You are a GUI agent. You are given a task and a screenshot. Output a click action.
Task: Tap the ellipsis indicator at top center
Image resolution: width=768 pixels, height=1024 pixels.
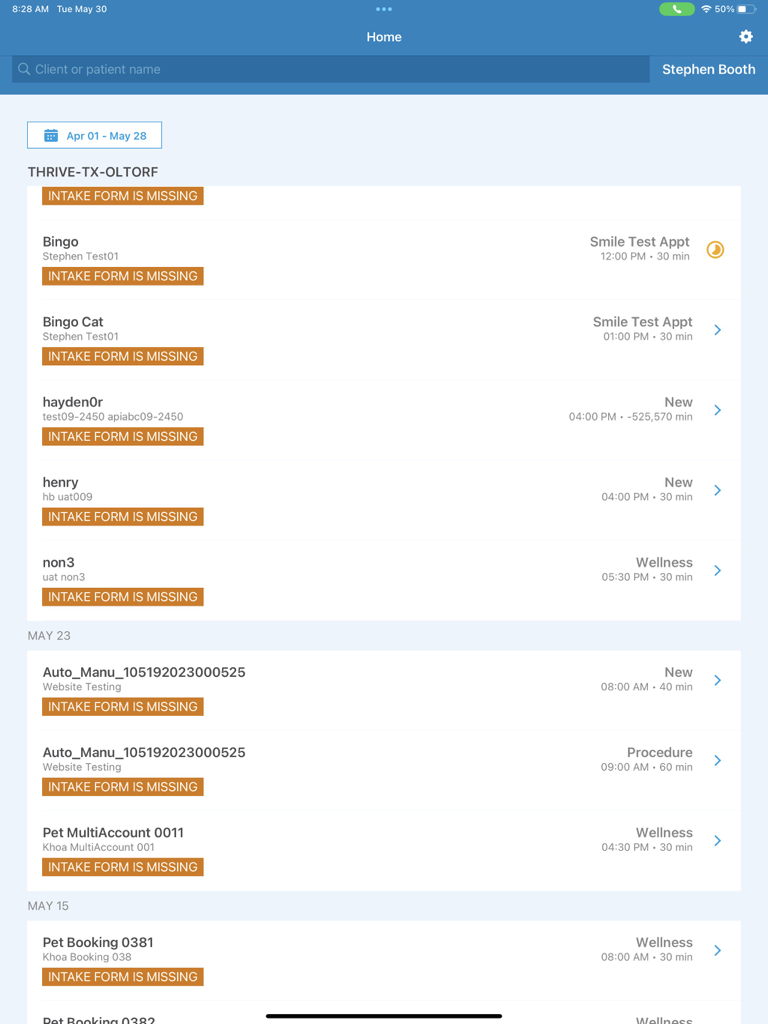pyautogui.click(x=383, y=10)
